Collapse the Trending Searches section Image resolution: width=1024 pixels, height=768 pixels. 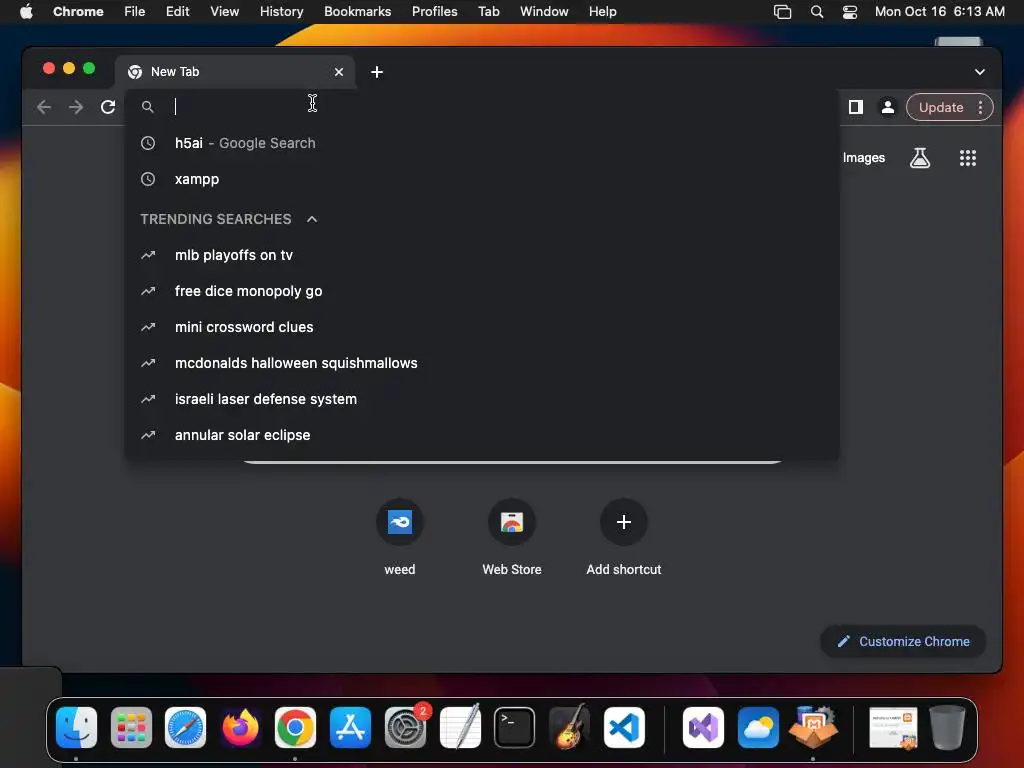coord(312,219)
